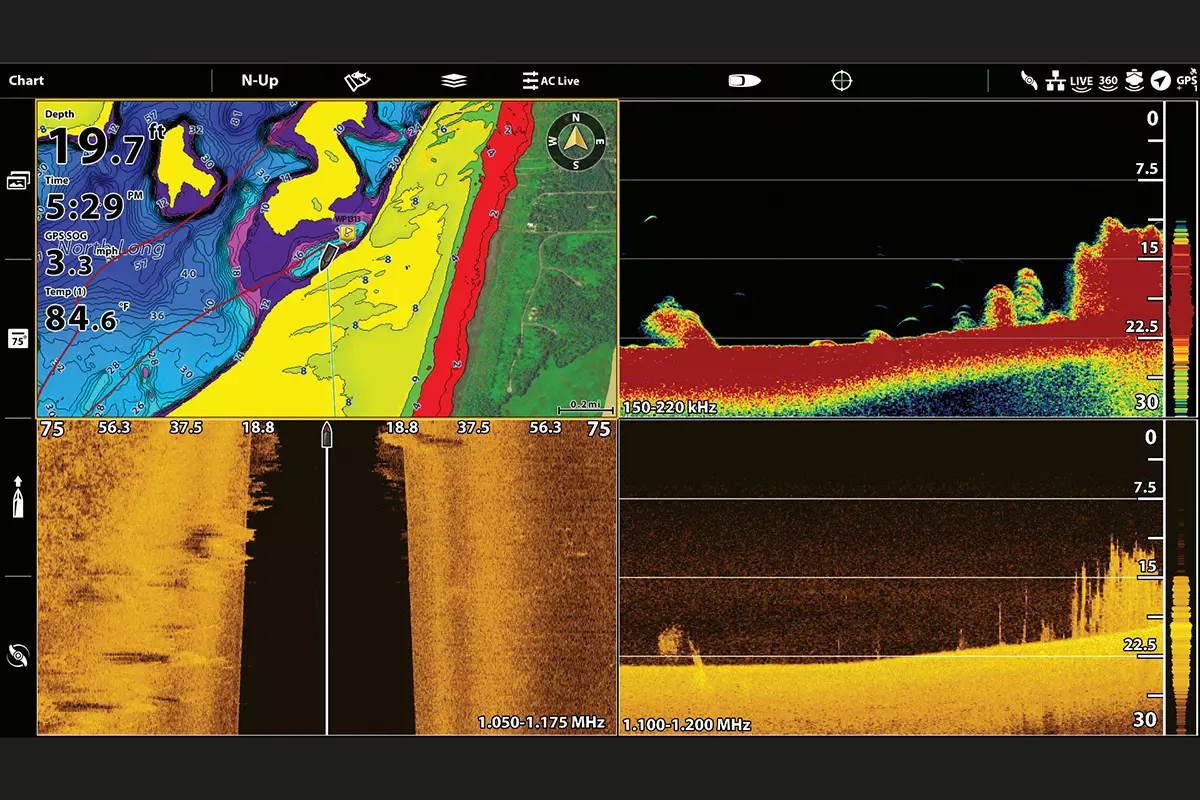Check the network status icon
The image size is (1200, 800).
coord(1055,82)
